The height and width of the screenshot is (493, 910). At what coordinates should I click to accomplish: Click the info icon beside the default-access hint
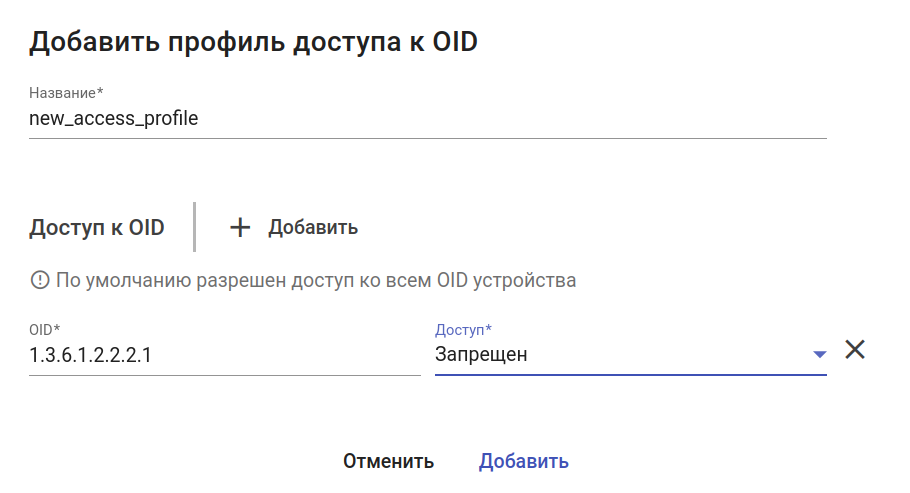coord(40,280)
